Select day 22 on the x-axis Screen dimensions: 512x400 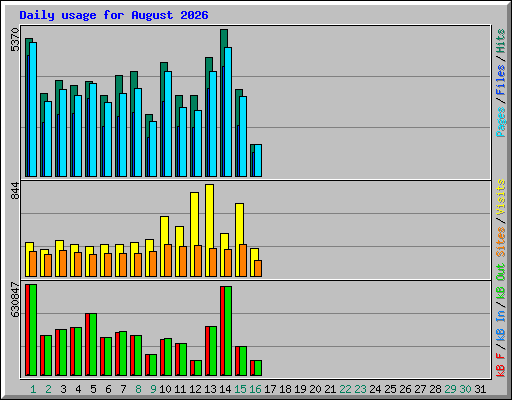pos(345,389)
